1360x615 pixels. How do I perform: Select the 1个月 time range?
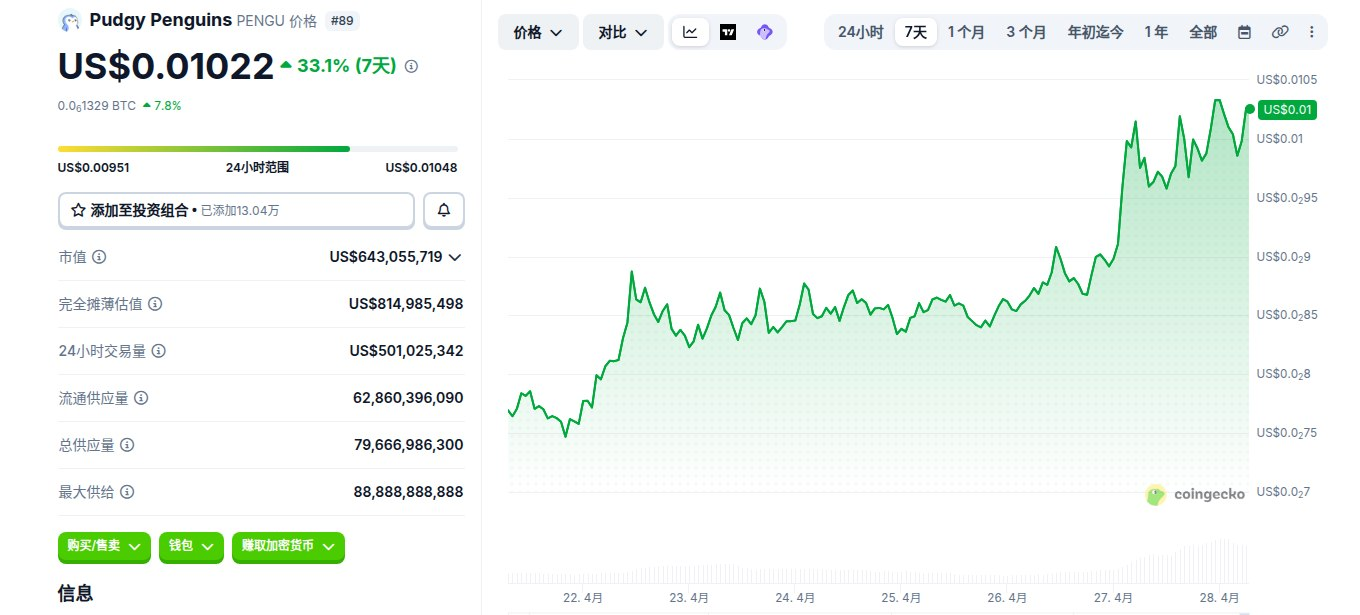[966, 32]
